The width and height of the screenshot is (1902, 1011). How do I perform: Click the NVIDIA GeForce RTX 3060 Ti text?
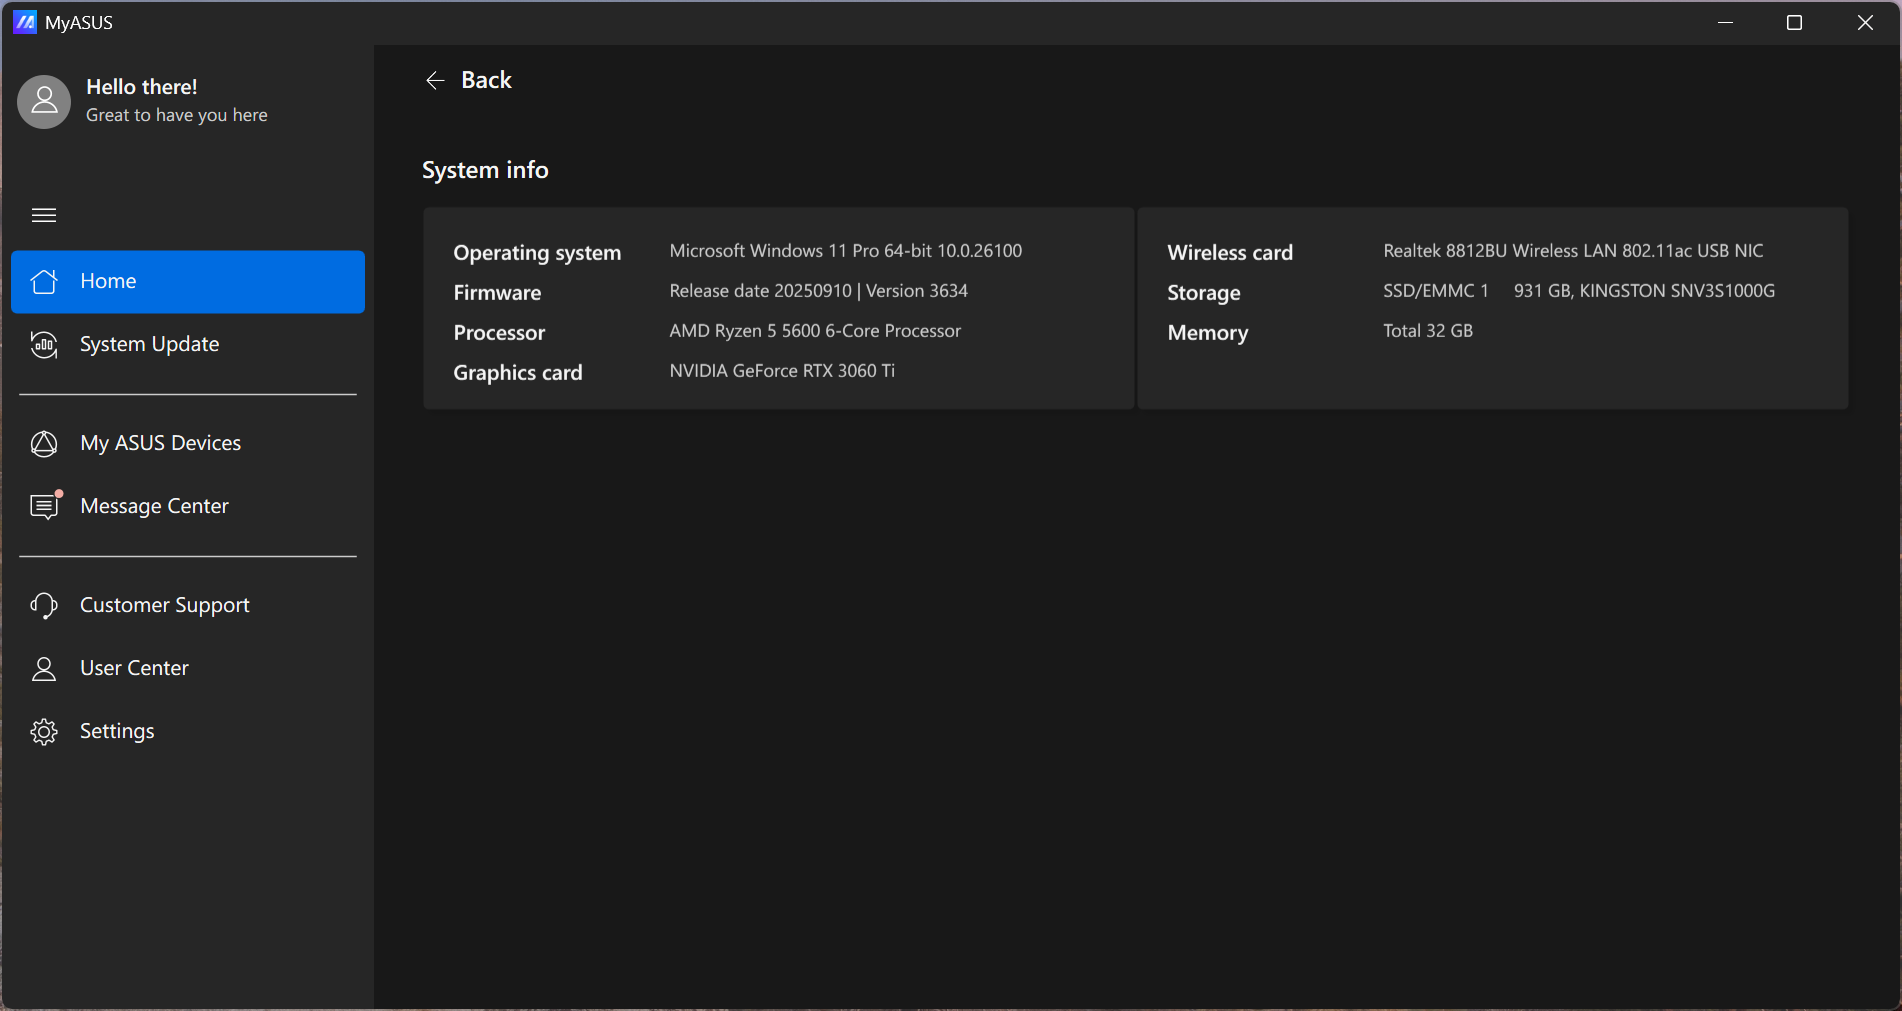[x=782, y=371]
